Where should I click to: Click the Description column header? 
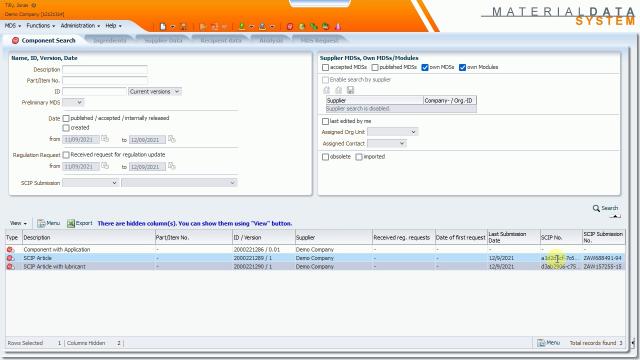(89, 238)
